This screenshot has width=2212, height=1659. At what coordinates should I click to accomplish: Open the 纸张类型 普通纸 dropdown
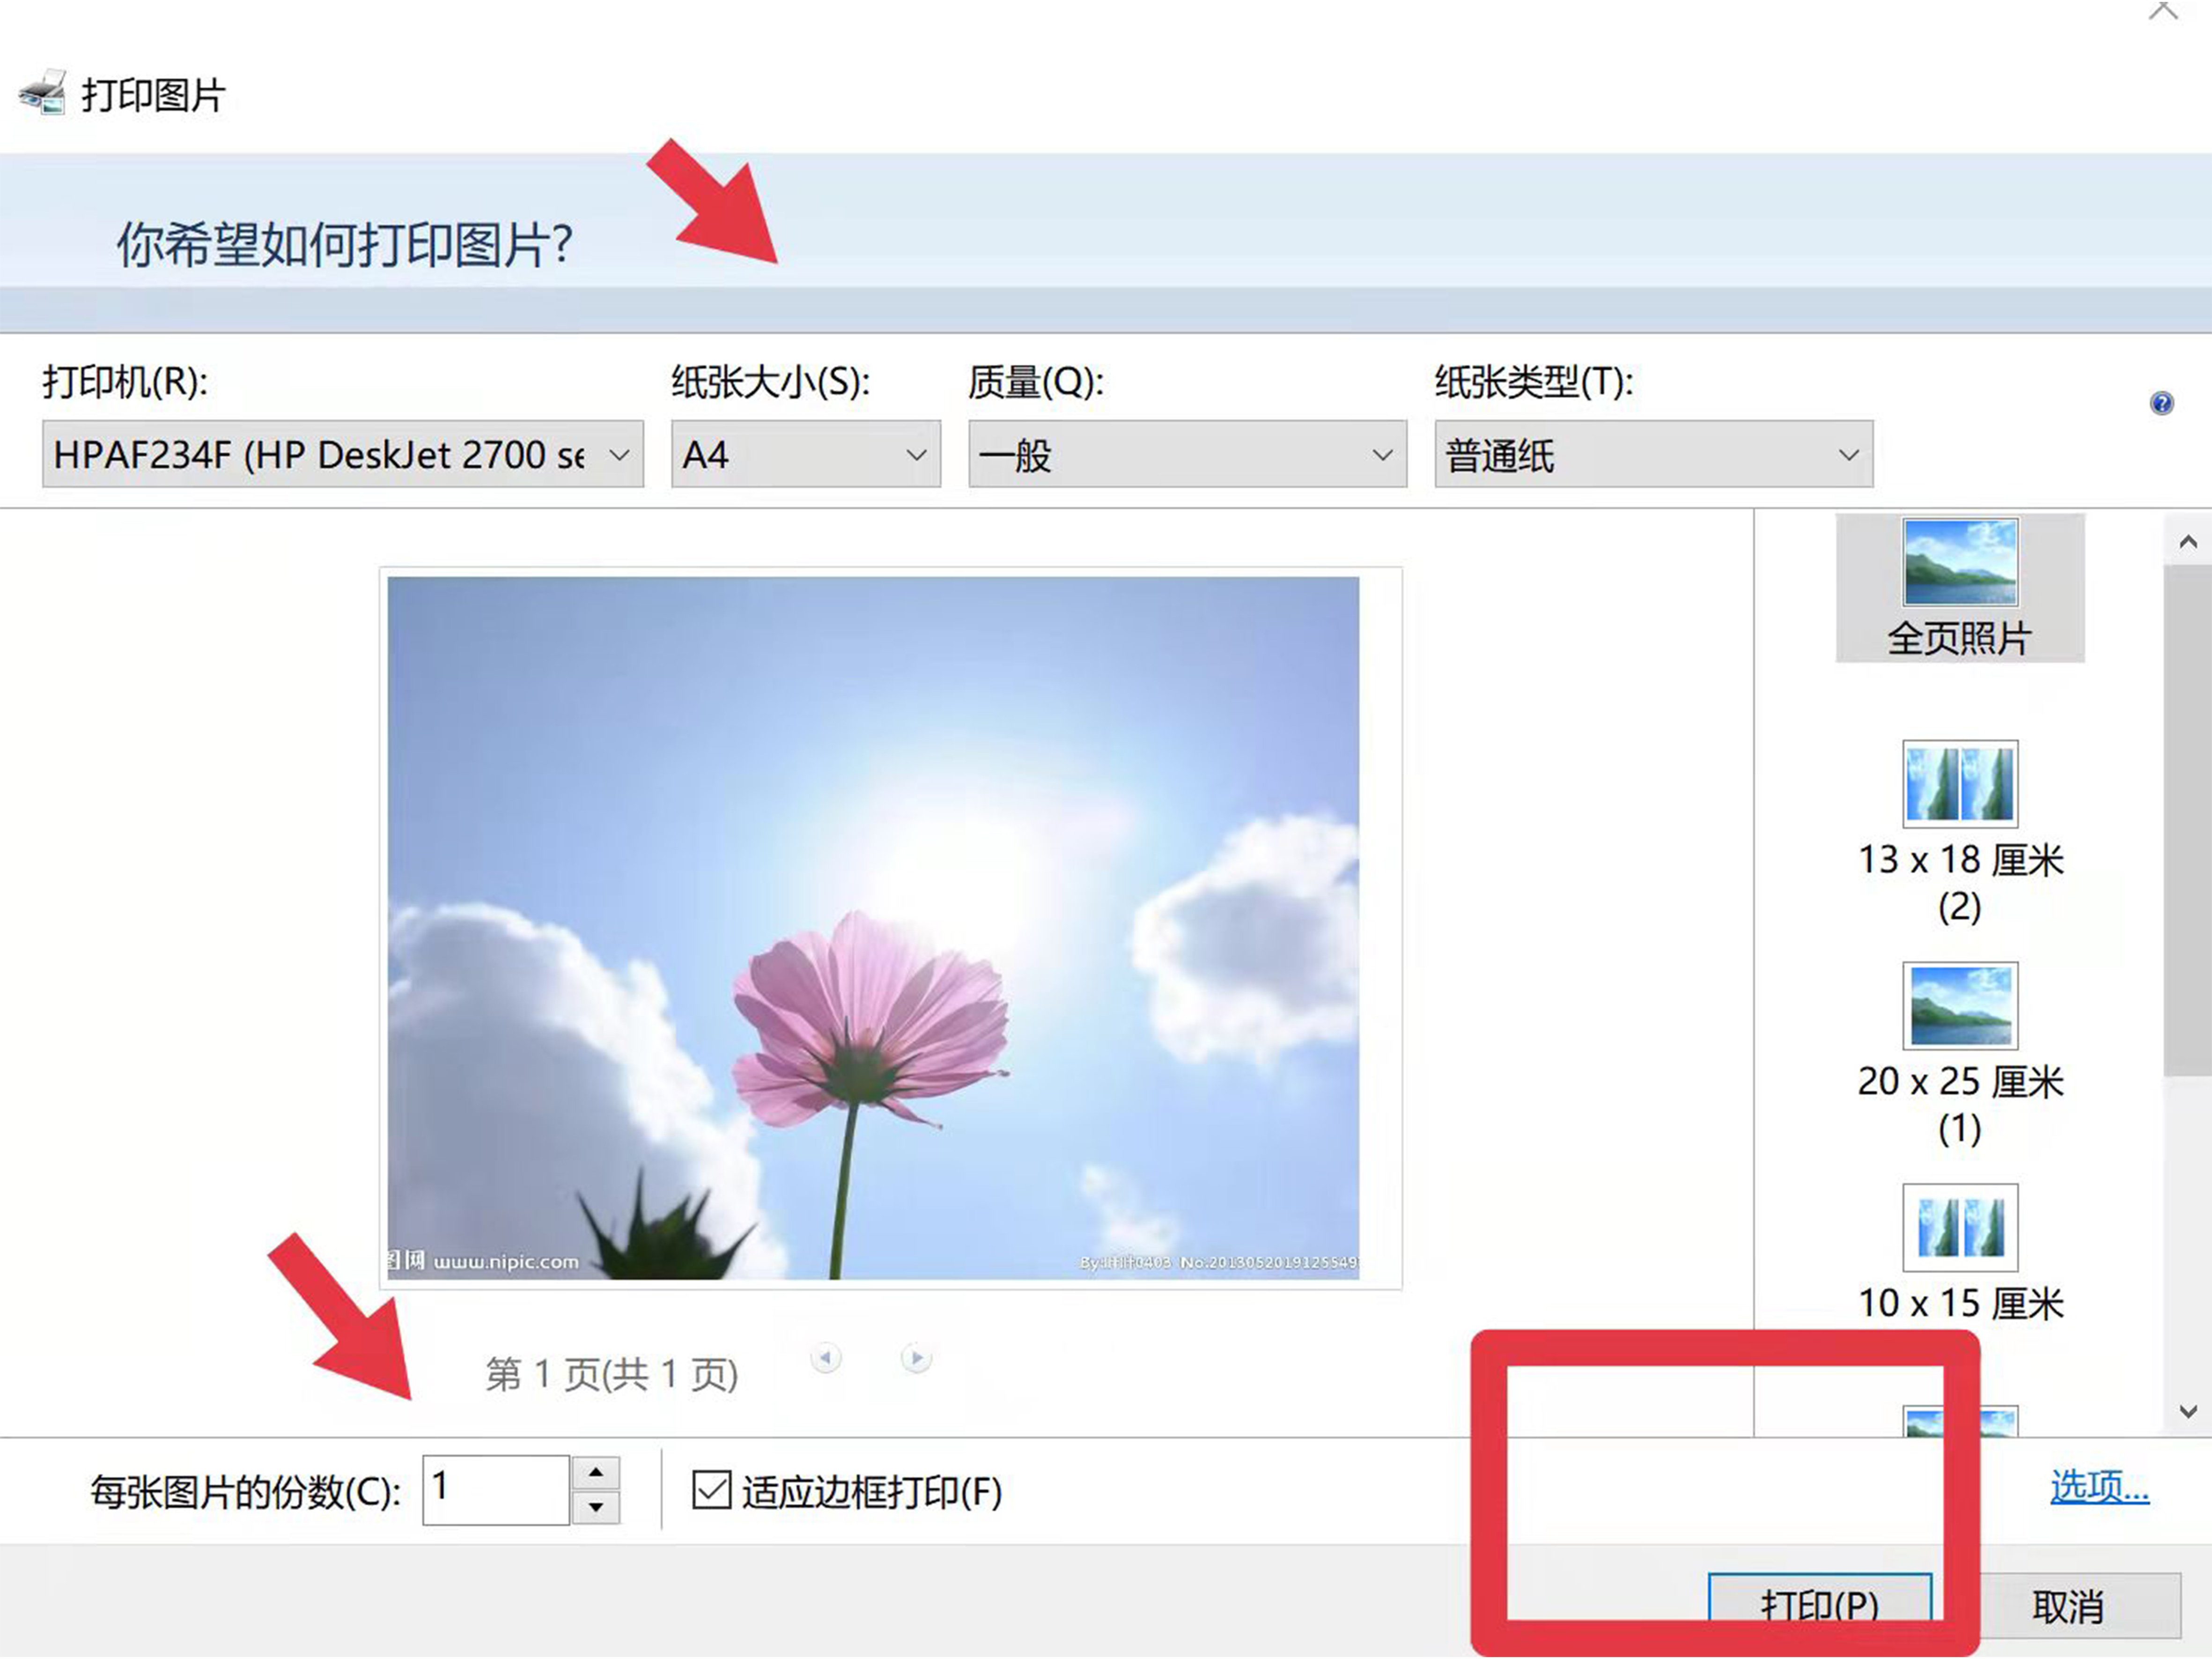[x=1653, y=455]
